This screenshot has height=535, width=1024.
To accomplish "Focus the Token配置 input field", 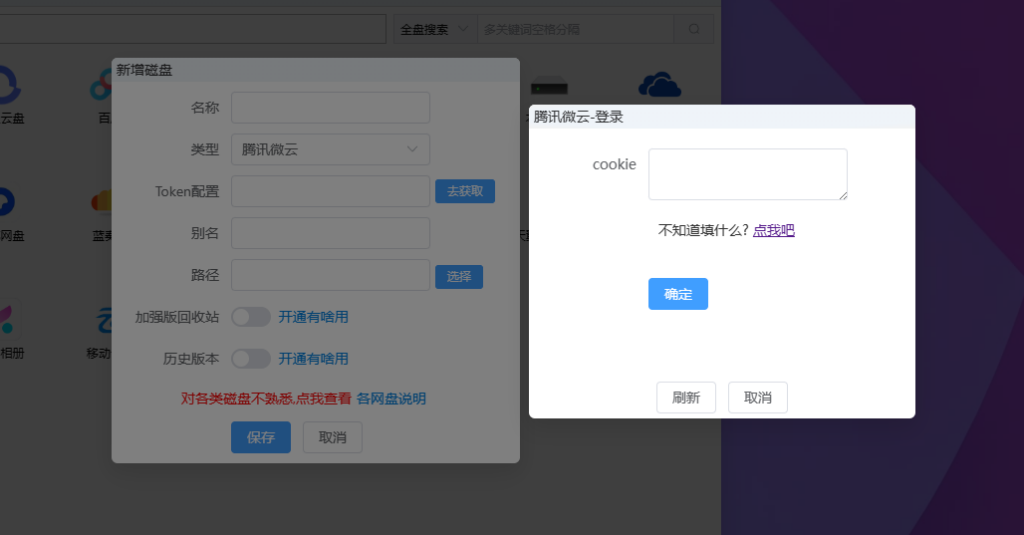I will (330, 191).
